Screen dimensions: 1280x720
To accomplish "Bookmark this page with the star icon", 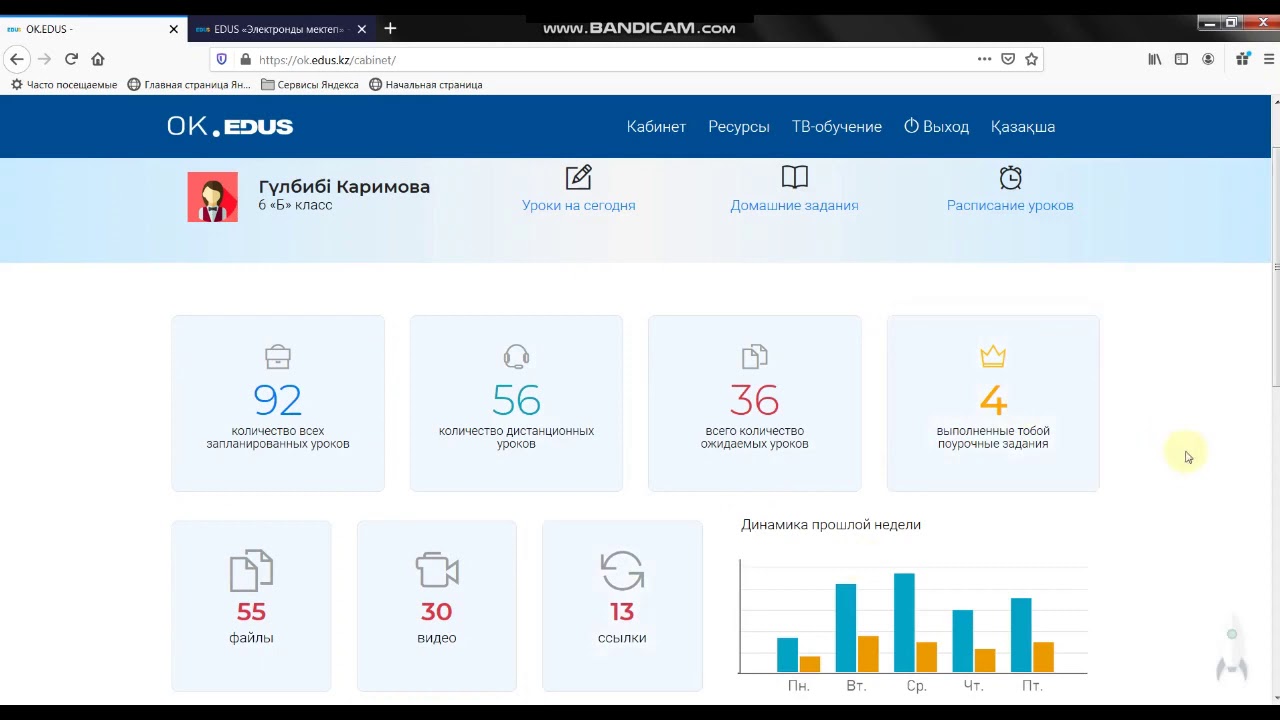I will click(x=1031, y=59).
